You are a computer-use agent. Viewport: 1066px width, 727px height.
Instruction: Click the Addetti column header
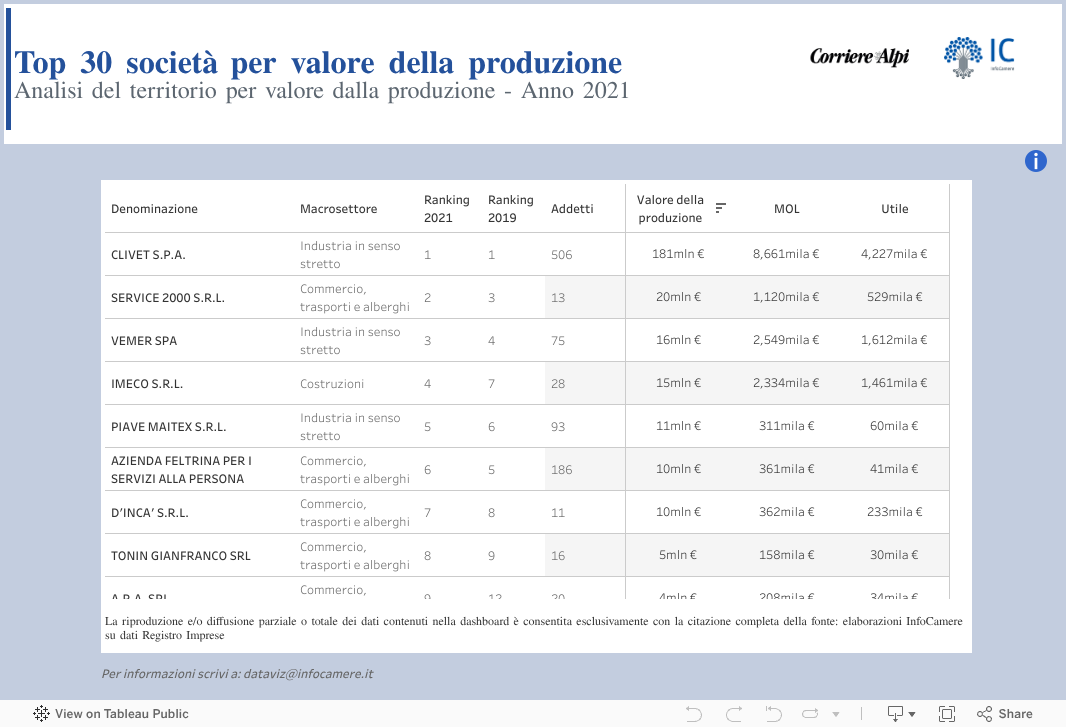pos(572,209)
